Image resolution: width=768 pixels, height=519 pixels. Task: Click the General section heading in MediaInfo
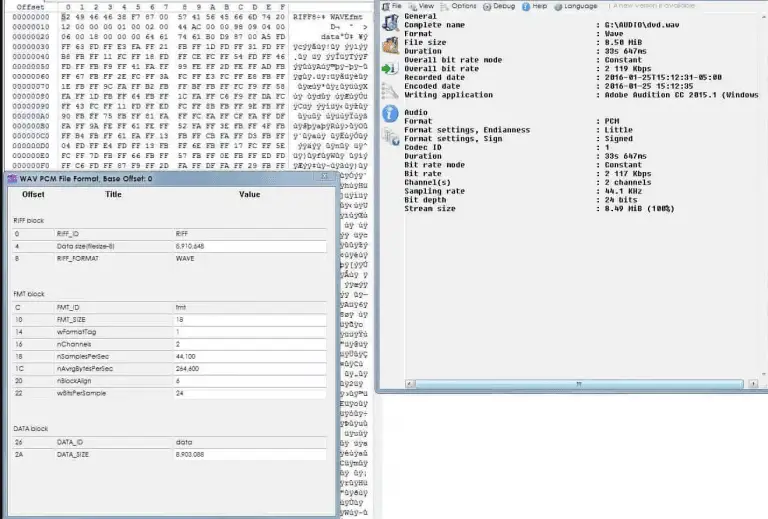pyautogui.click(x=420, y=16)
